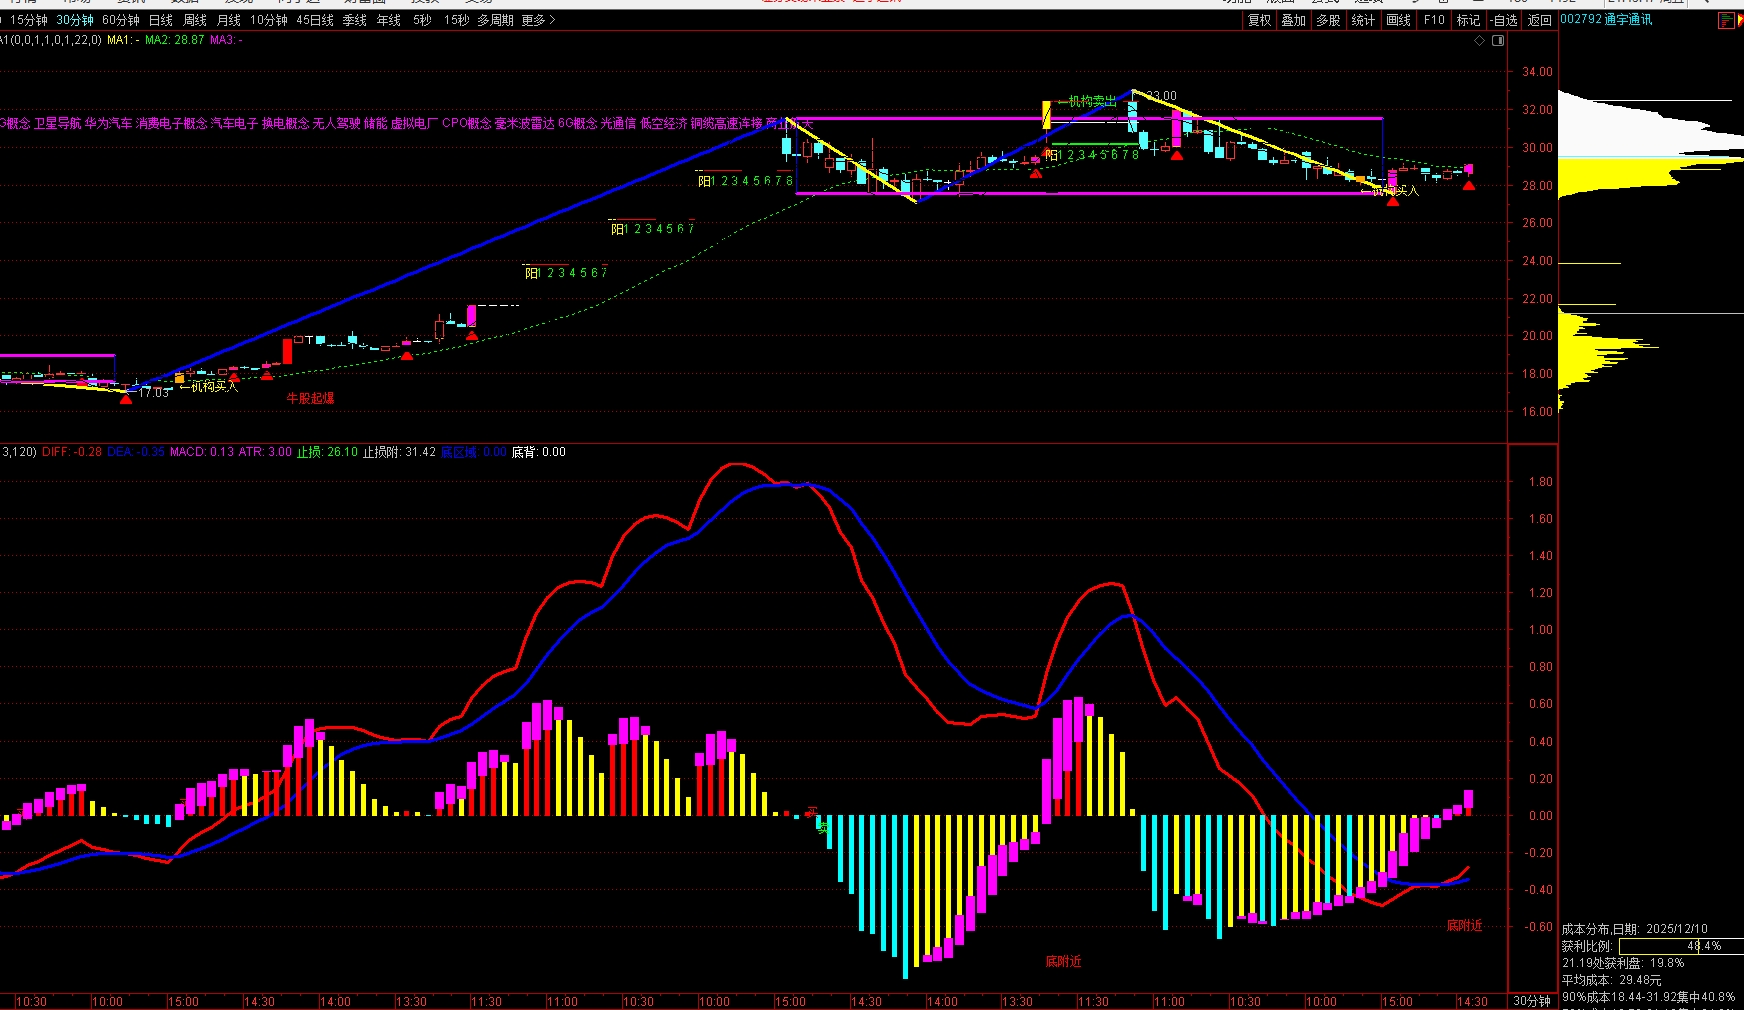The image size is (1744, 1010).
Task: Open 多周期 multi-period view
Action: pyautogui.click(x=495, y=20)
